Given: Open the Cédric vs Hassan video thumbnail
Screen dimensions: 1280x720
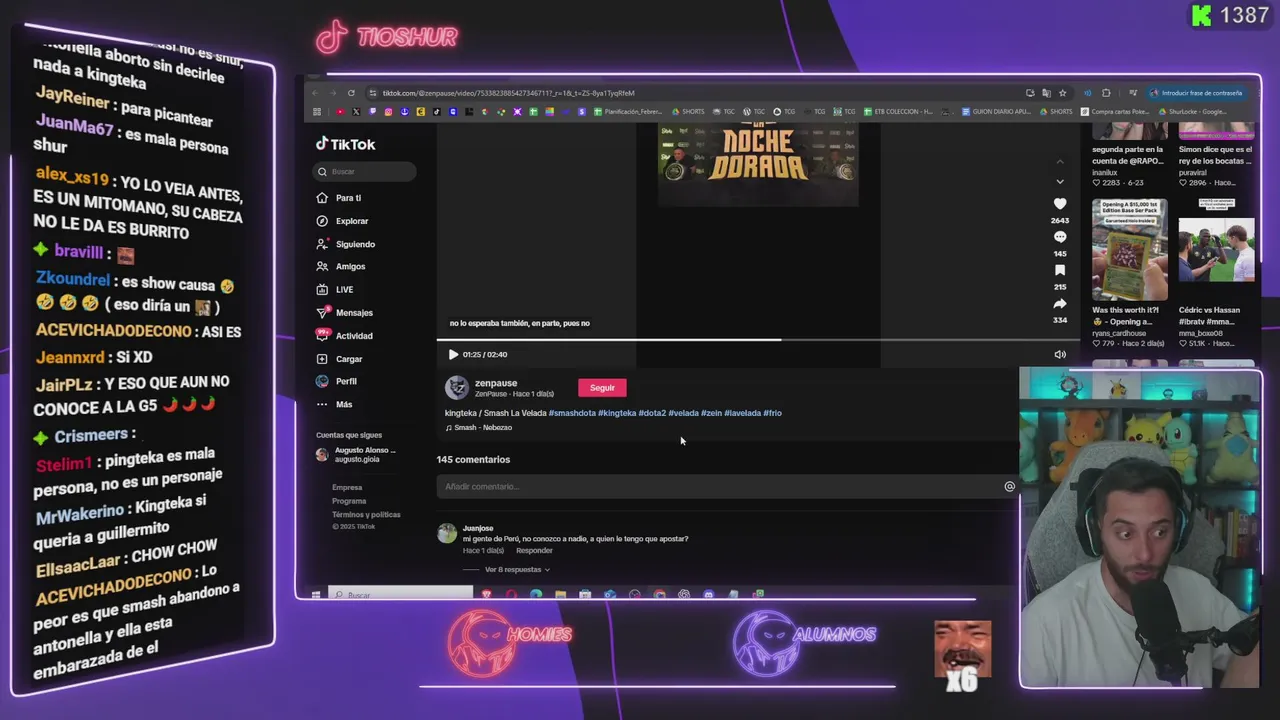Looking at the screenshot, I should [1216, 250].
